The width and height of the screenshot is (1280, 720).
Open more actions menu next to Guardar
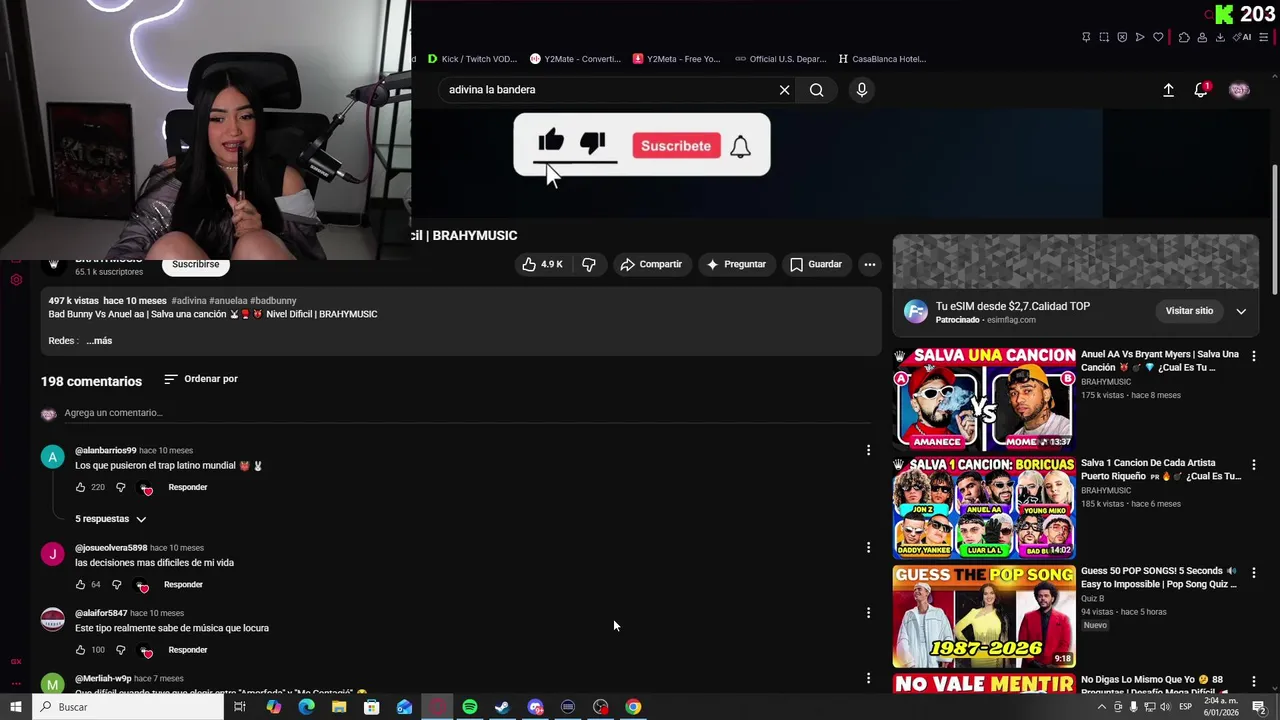[x=870, y=264]
